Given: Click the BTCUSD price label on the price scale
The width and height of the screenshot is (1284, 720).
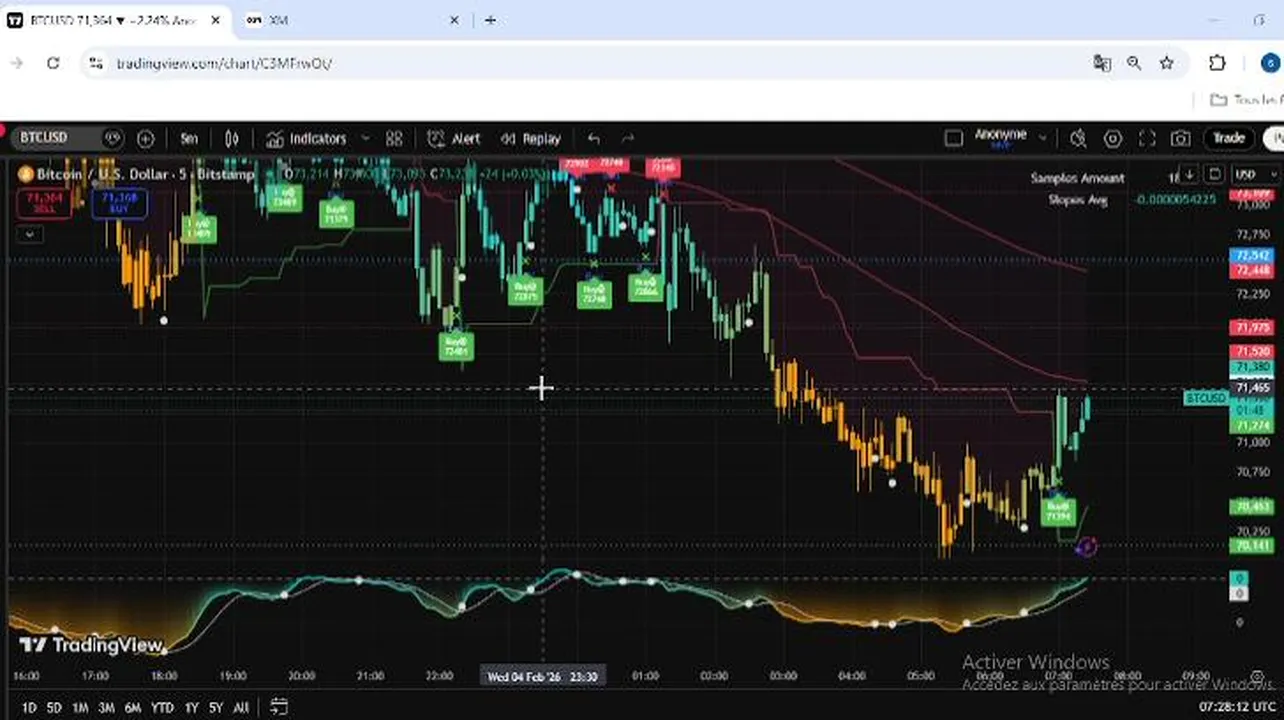Looking at the screenshot, I should pyautogui.click(x=1205, y=398).
